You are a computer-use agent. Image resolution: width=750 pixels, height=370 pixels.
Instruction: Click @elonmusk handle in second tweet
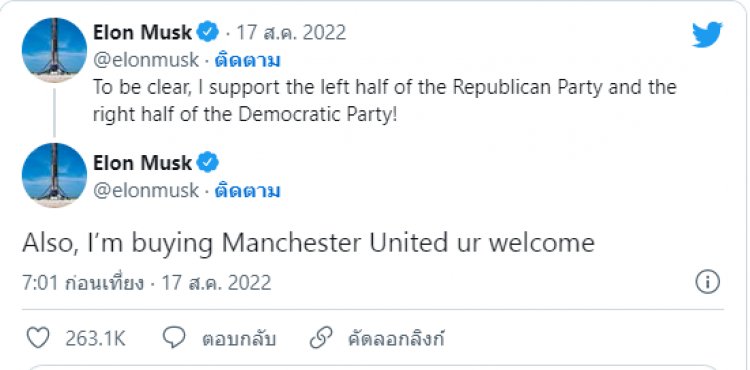pos(146,191)
